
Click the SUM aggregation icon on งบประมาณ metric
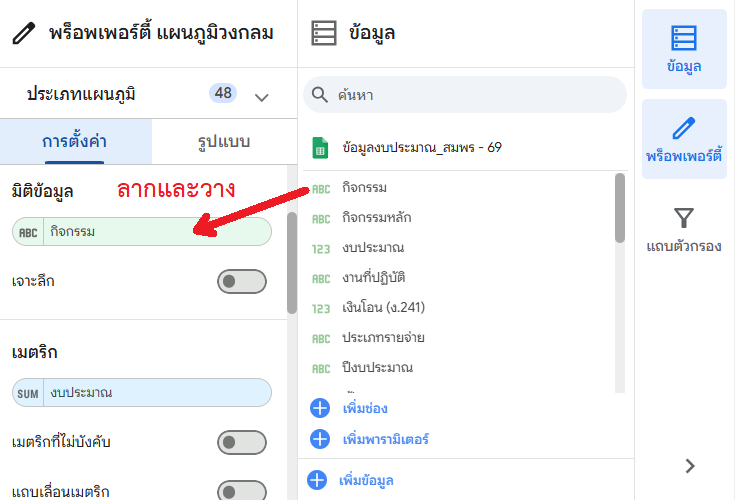click(28, 394)
